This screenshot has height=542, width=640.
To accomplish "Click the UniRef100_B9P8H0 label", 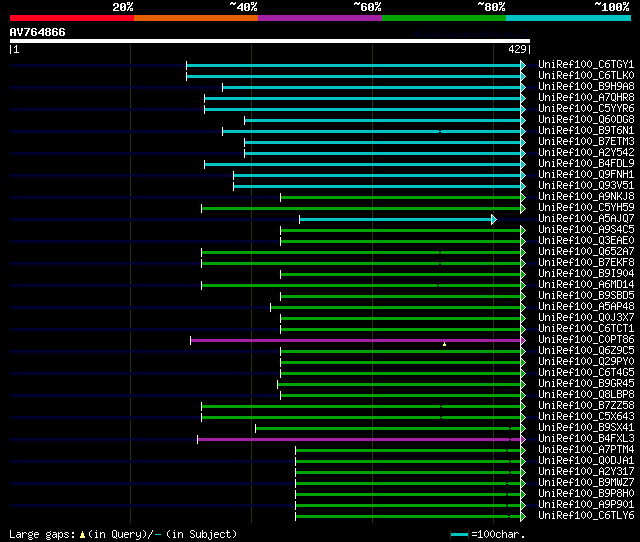I will [586, 494].
